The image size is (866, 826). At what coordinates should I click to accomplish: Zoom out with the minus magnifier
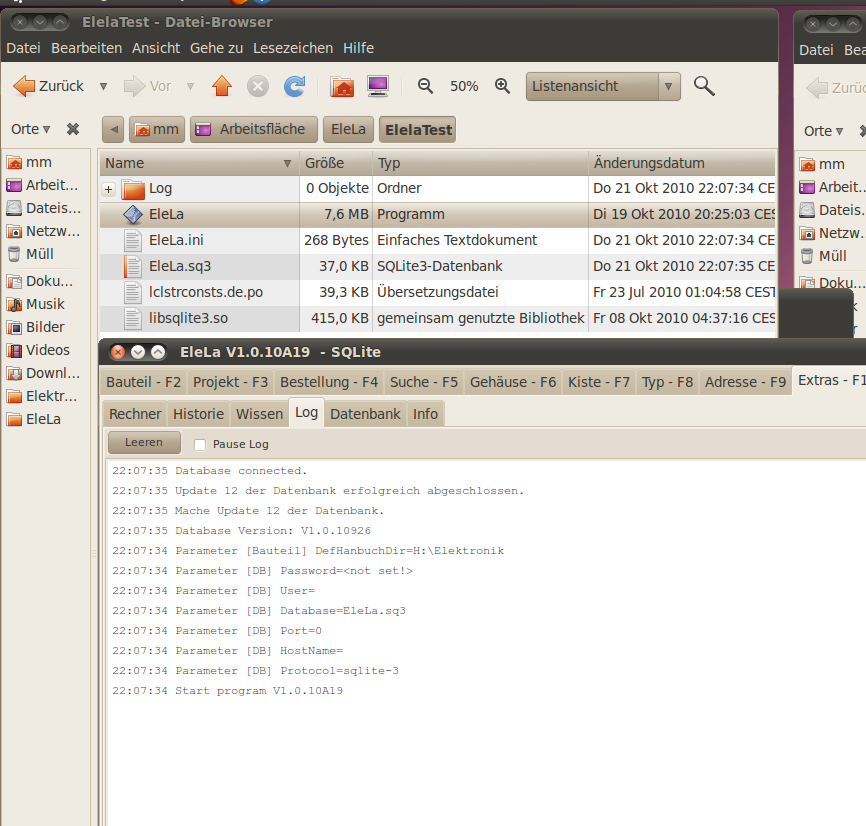[x=425, y=87]
